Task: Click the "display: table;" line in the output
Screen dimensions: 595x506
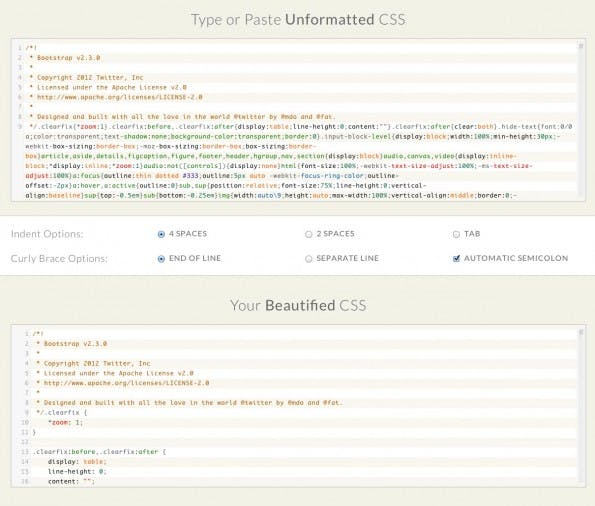Action: (77, 462)
